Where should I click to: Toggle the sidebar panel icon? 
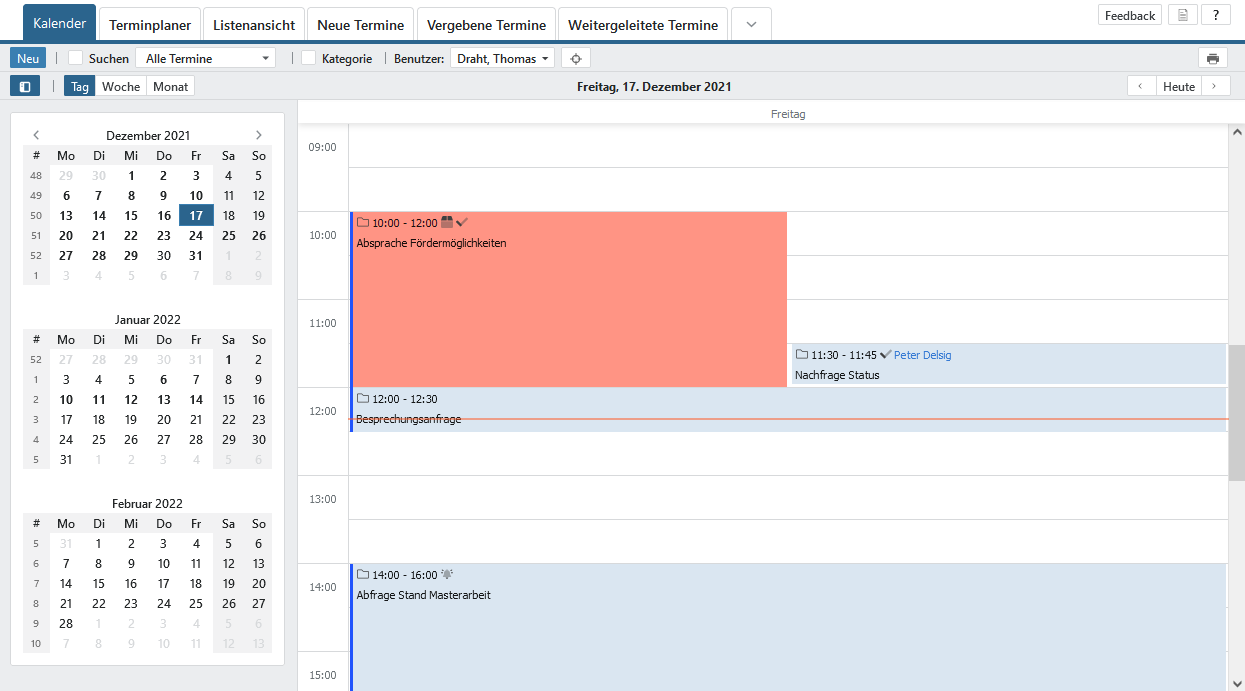coord(25,86)
